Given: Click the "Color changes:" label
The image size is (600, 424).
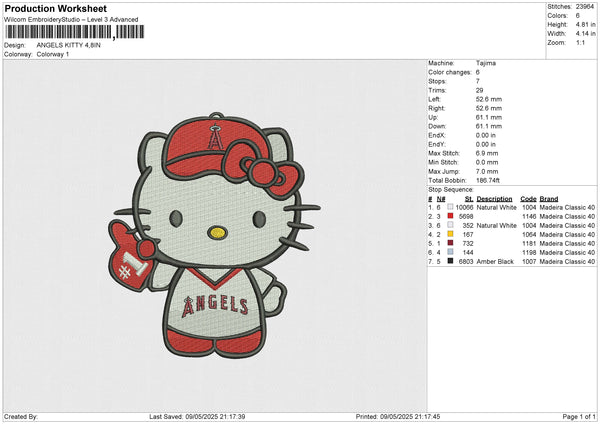Looking at the screenshot, I should point(450,72).
